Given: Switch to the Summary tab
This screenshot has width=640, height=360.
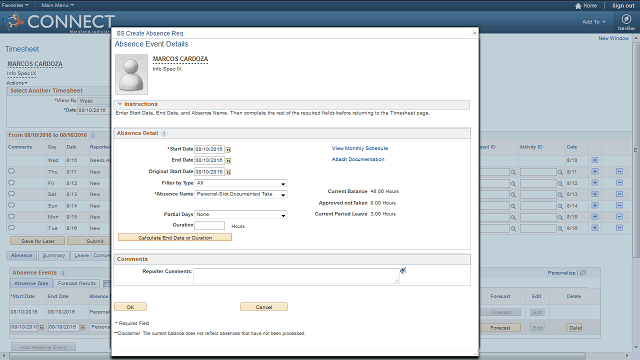Looking at the screenshot, I should (x=53, y=256).
